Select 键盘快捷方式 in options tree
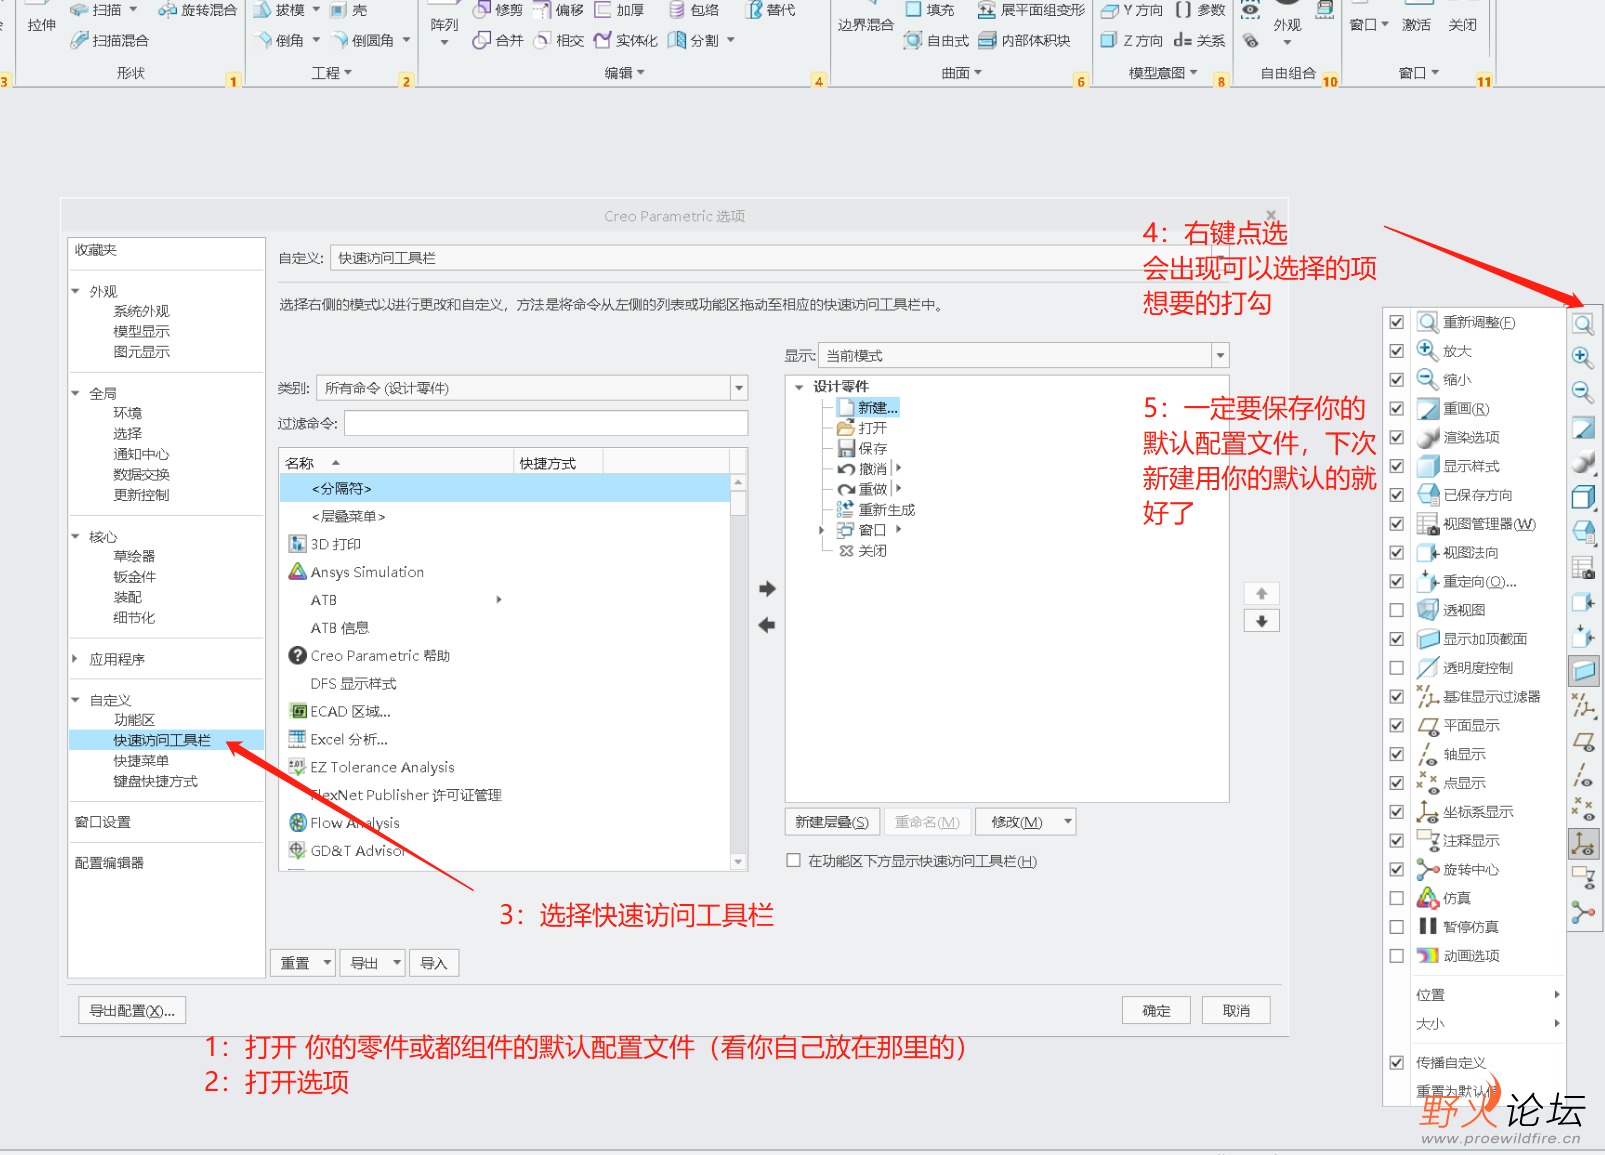Screen dimensions: 1605x1155 coord(155,782)
